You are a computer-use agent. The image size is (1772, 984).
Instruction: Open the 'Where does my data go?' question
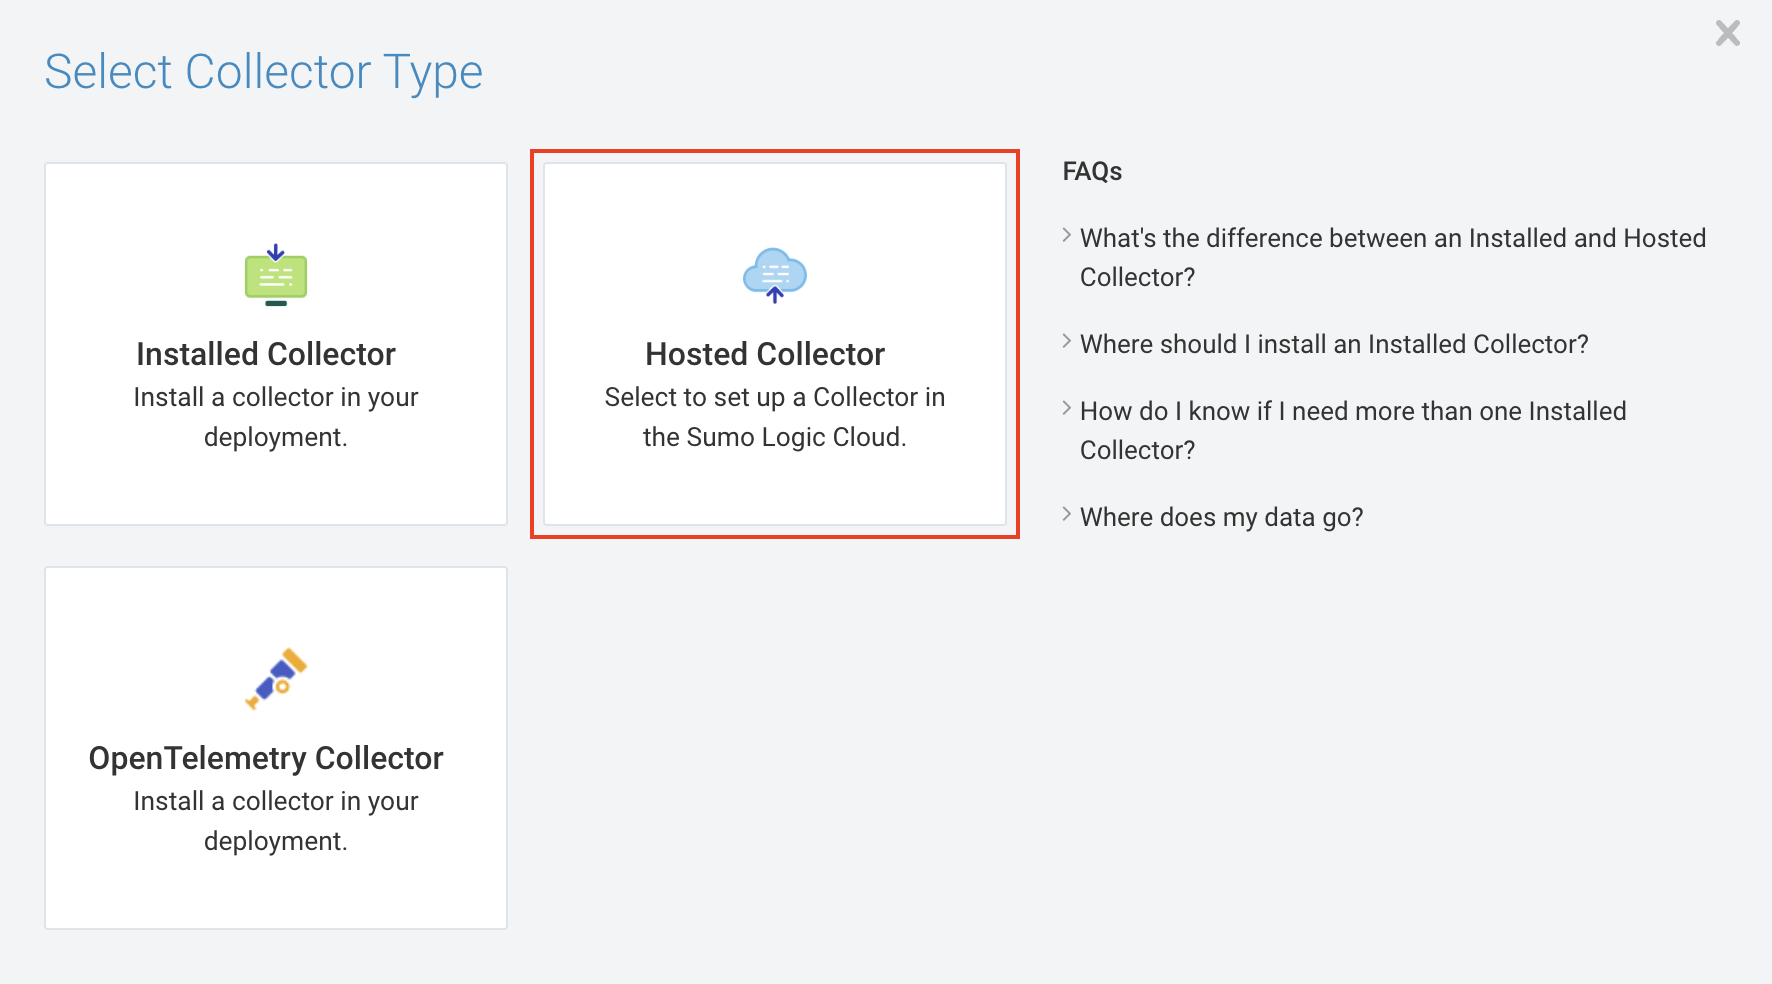(x=1221, y=517)
